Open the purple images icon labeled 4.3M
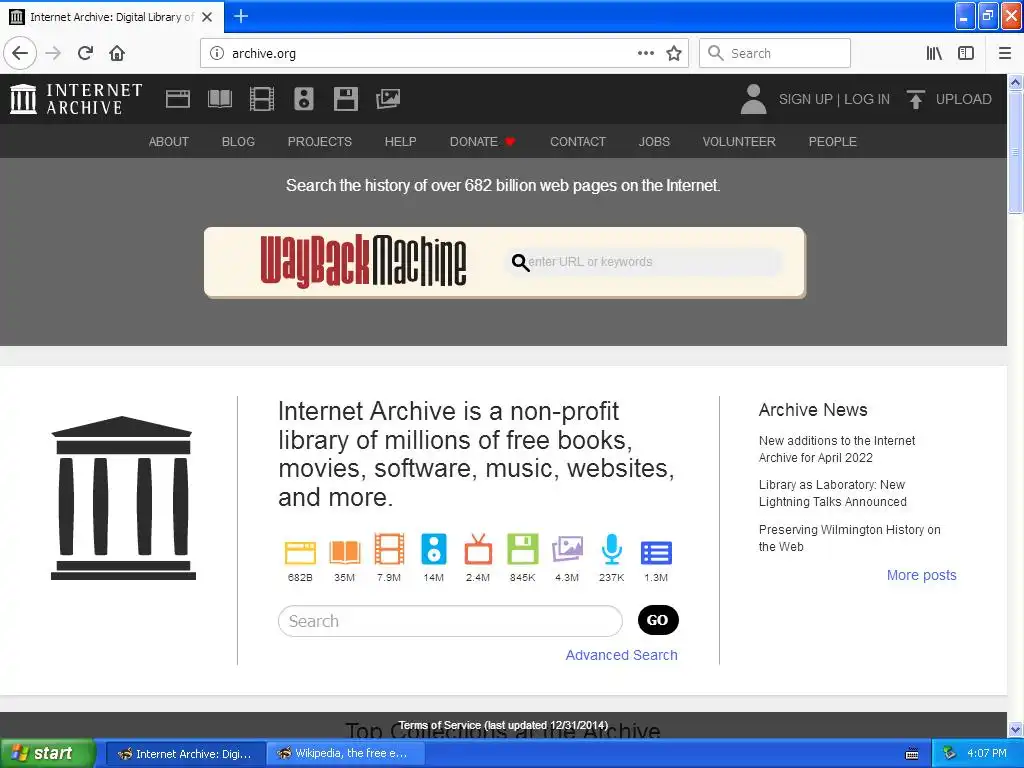Screen dimensions: 1024x768 pos(567,549)
